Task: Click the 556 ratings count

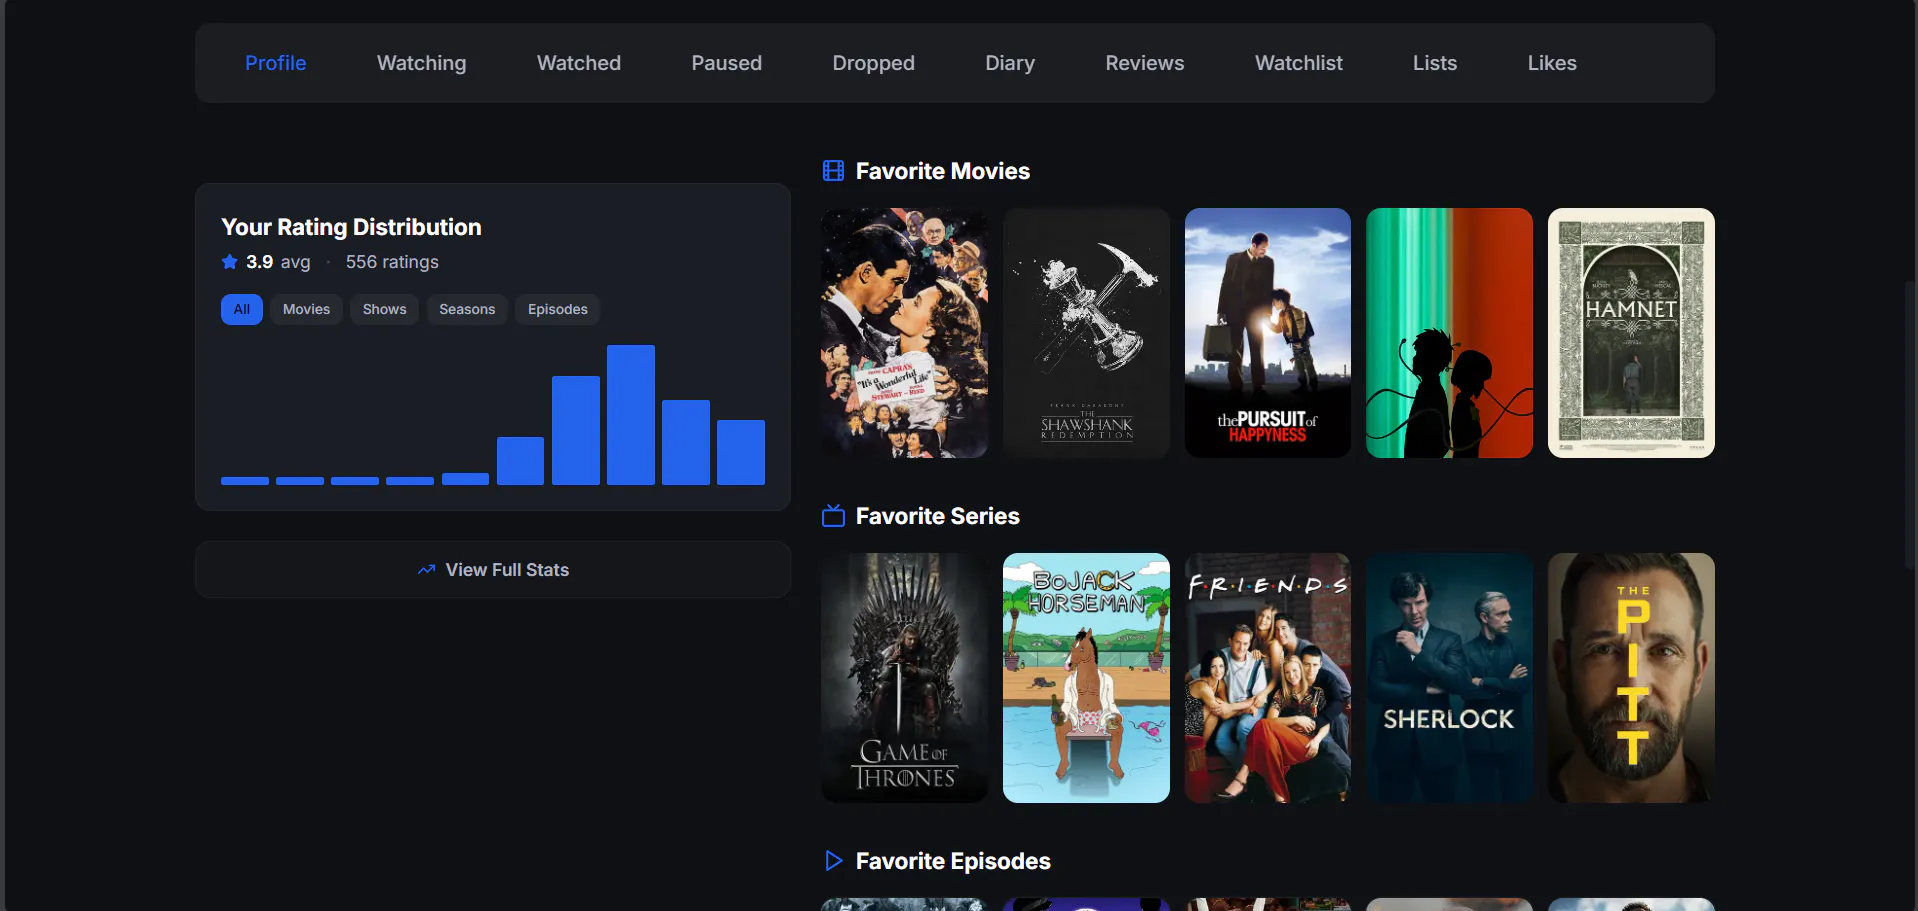Action: (392, 262)
